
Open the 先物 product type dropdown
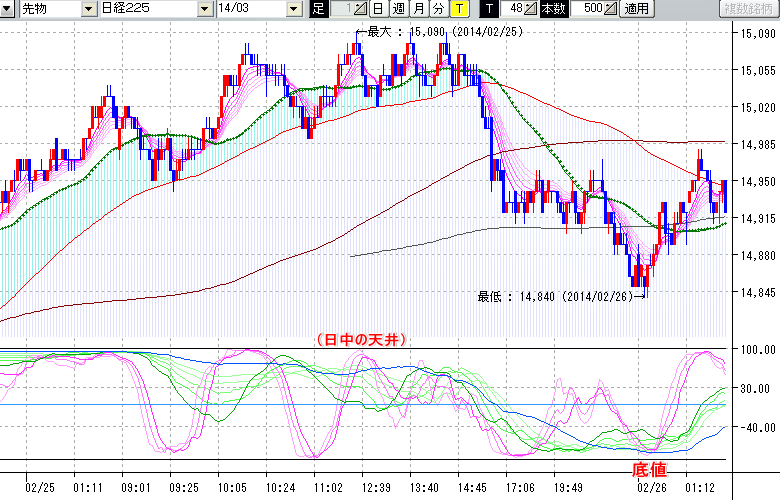[89, 9]
